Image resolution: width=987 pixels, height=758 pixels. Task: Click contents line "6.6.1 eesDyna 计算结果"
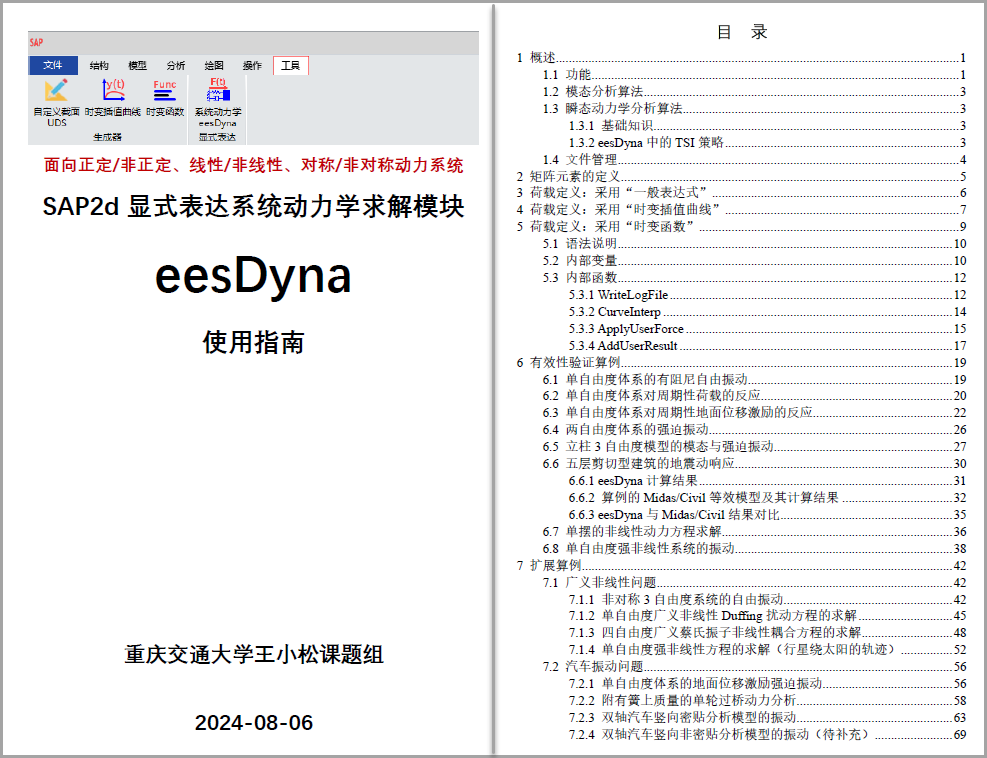click(x=768, y=481)
